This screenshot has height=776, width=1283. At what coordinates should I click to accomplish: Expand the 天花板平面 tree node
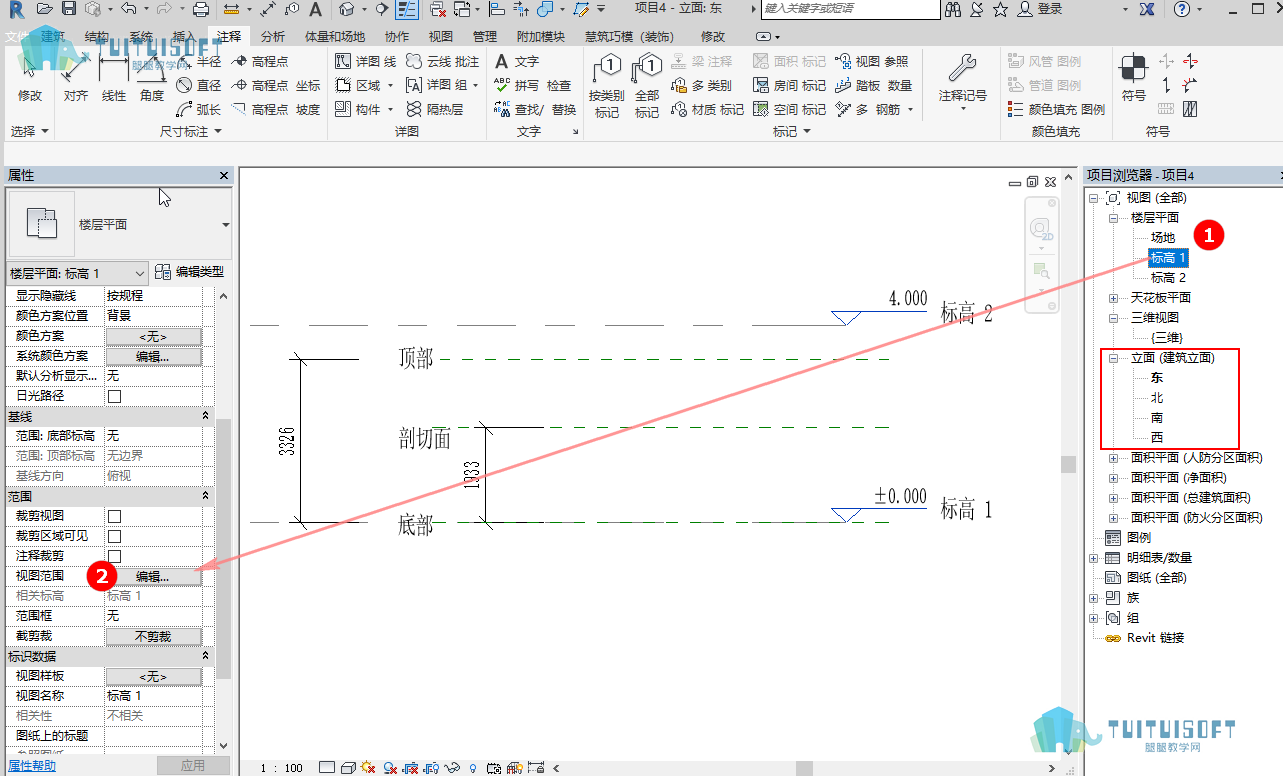pyautogui.click(x=1114, y=298)
